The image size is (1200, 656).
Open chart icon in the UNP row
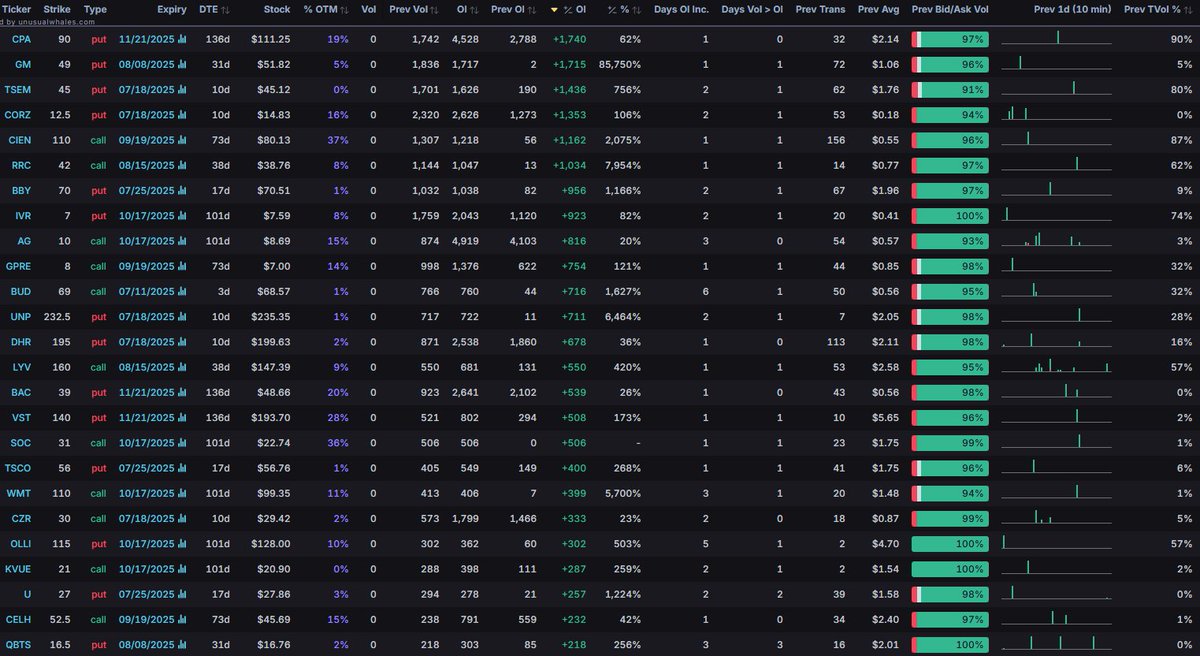click(182, 317)
